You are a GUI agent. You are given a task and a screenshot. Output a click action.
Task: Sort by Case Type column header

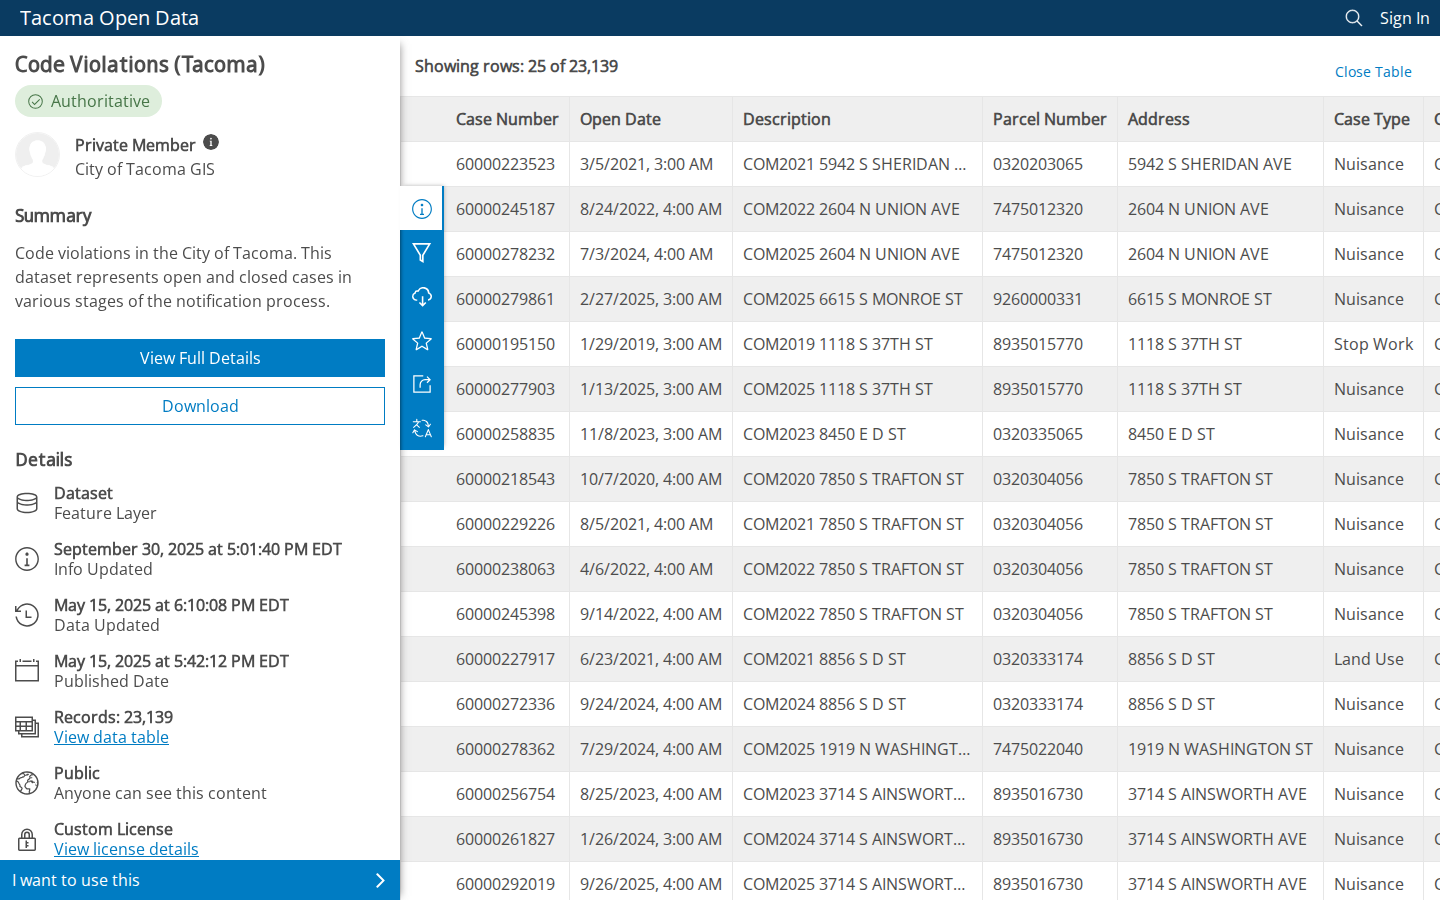coord(1372,119)
